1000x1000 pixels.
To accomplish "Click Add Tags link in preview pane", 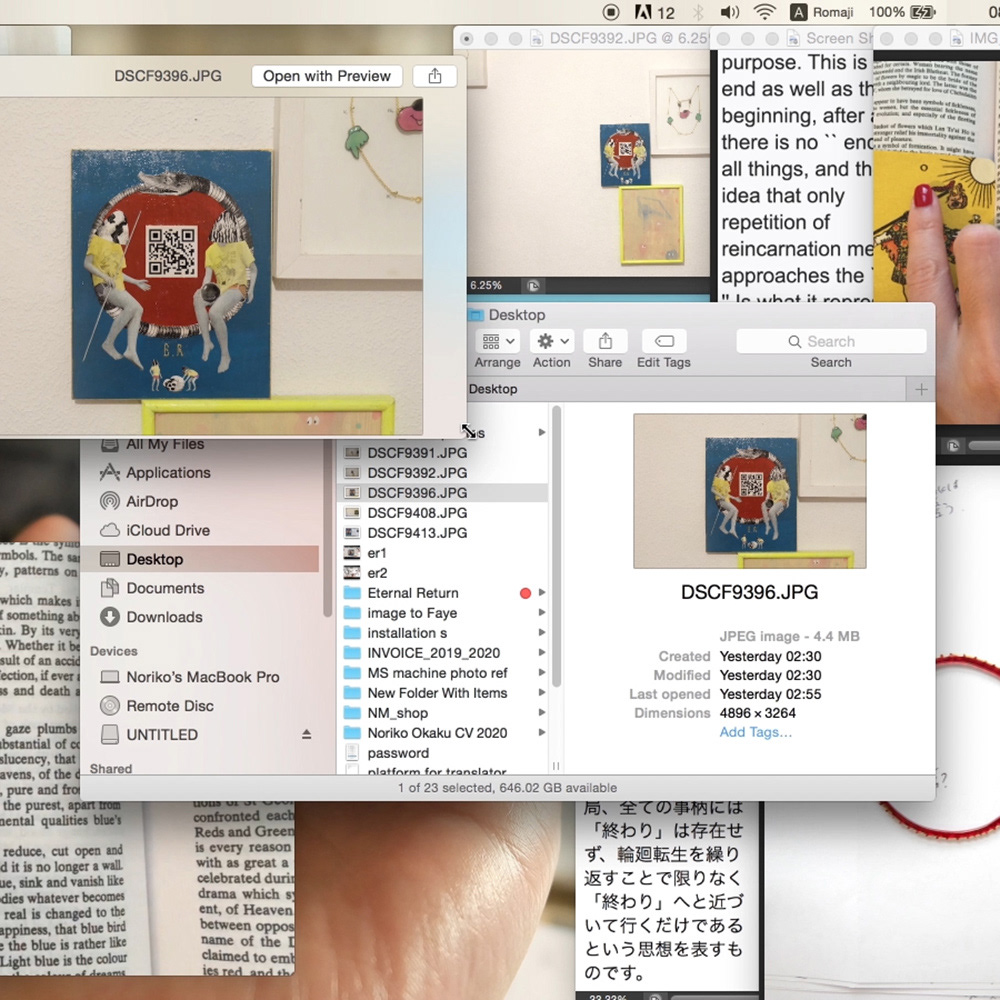I will [x=756, y=732].
